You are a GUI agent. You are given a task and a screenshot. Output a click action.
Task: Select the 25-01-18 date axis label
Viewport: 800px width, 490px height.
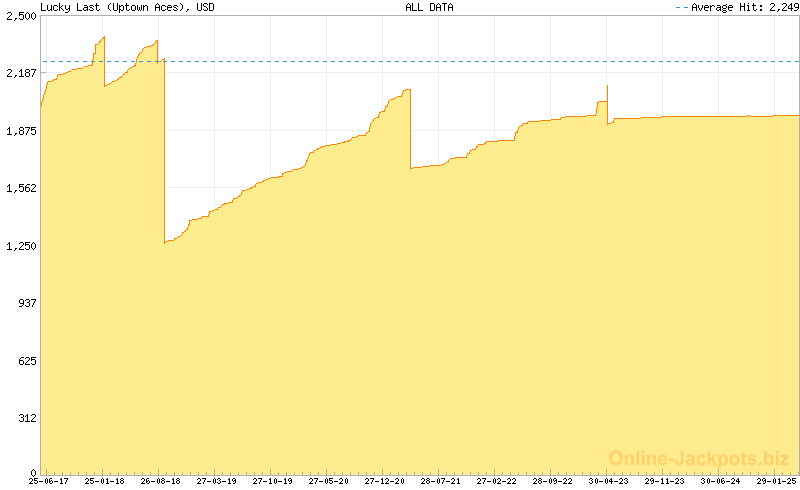point(105,481)
